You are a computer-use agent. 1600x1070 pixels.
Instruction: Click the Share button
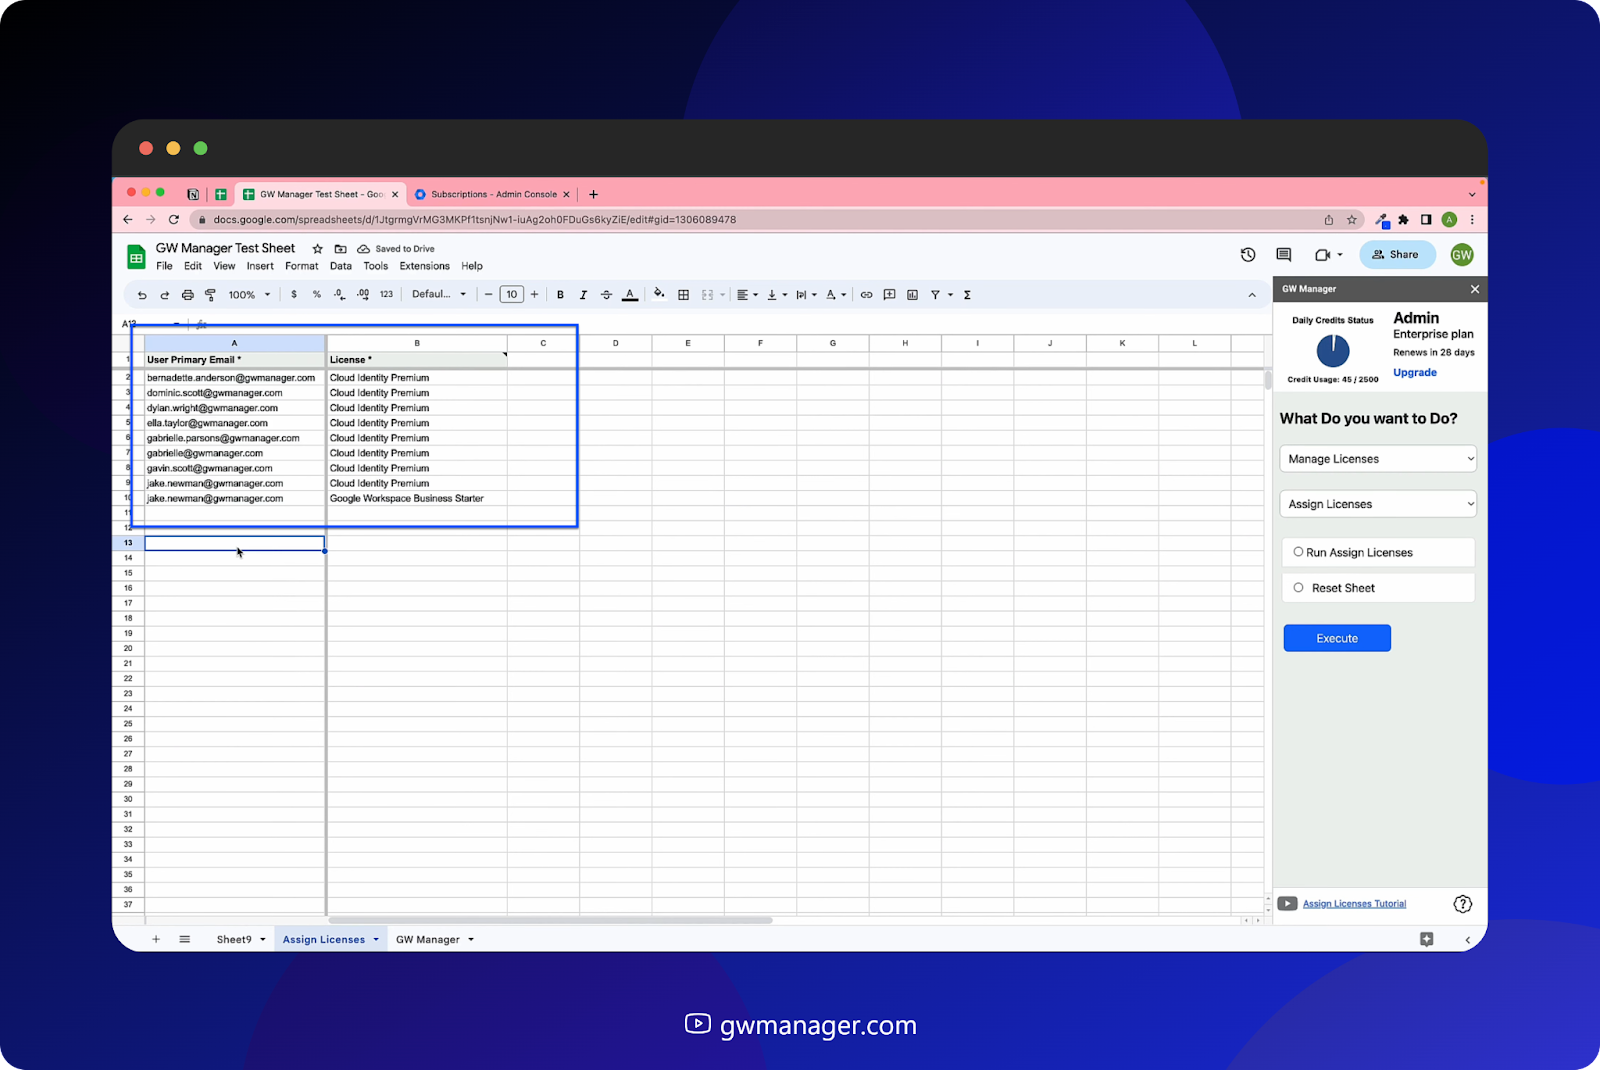point(1396,255)
